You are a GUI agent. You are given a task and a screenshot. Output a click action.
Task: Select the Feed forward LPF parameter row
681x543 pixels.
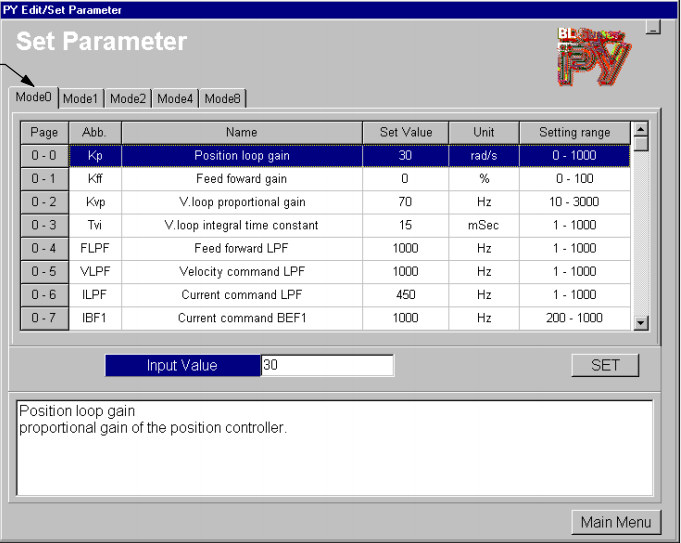[x=241, y=249]
